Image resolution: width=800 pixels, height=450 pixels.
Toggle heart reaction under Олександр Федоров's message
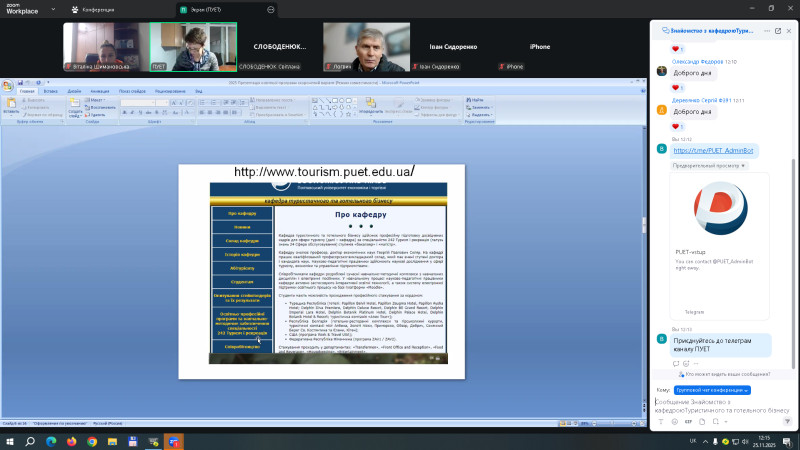tap(676, 87)
